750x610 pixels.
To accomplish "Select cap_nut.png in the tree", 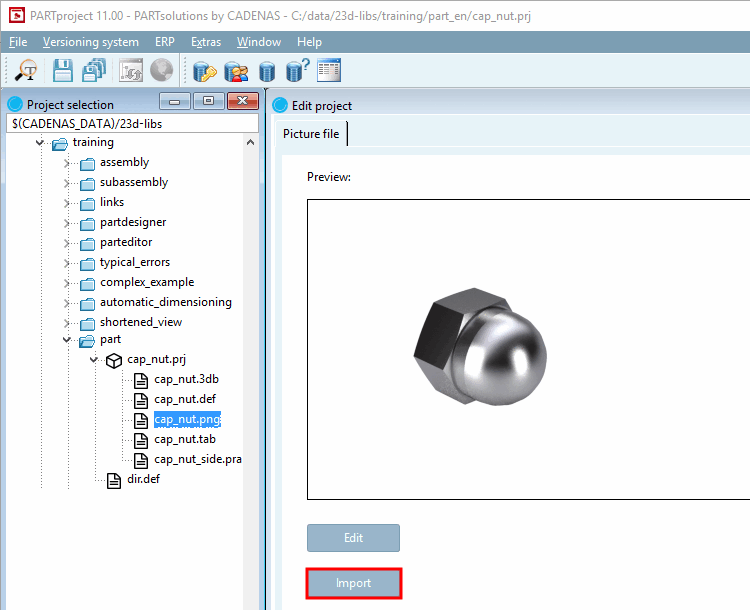I will click(187, 420).
